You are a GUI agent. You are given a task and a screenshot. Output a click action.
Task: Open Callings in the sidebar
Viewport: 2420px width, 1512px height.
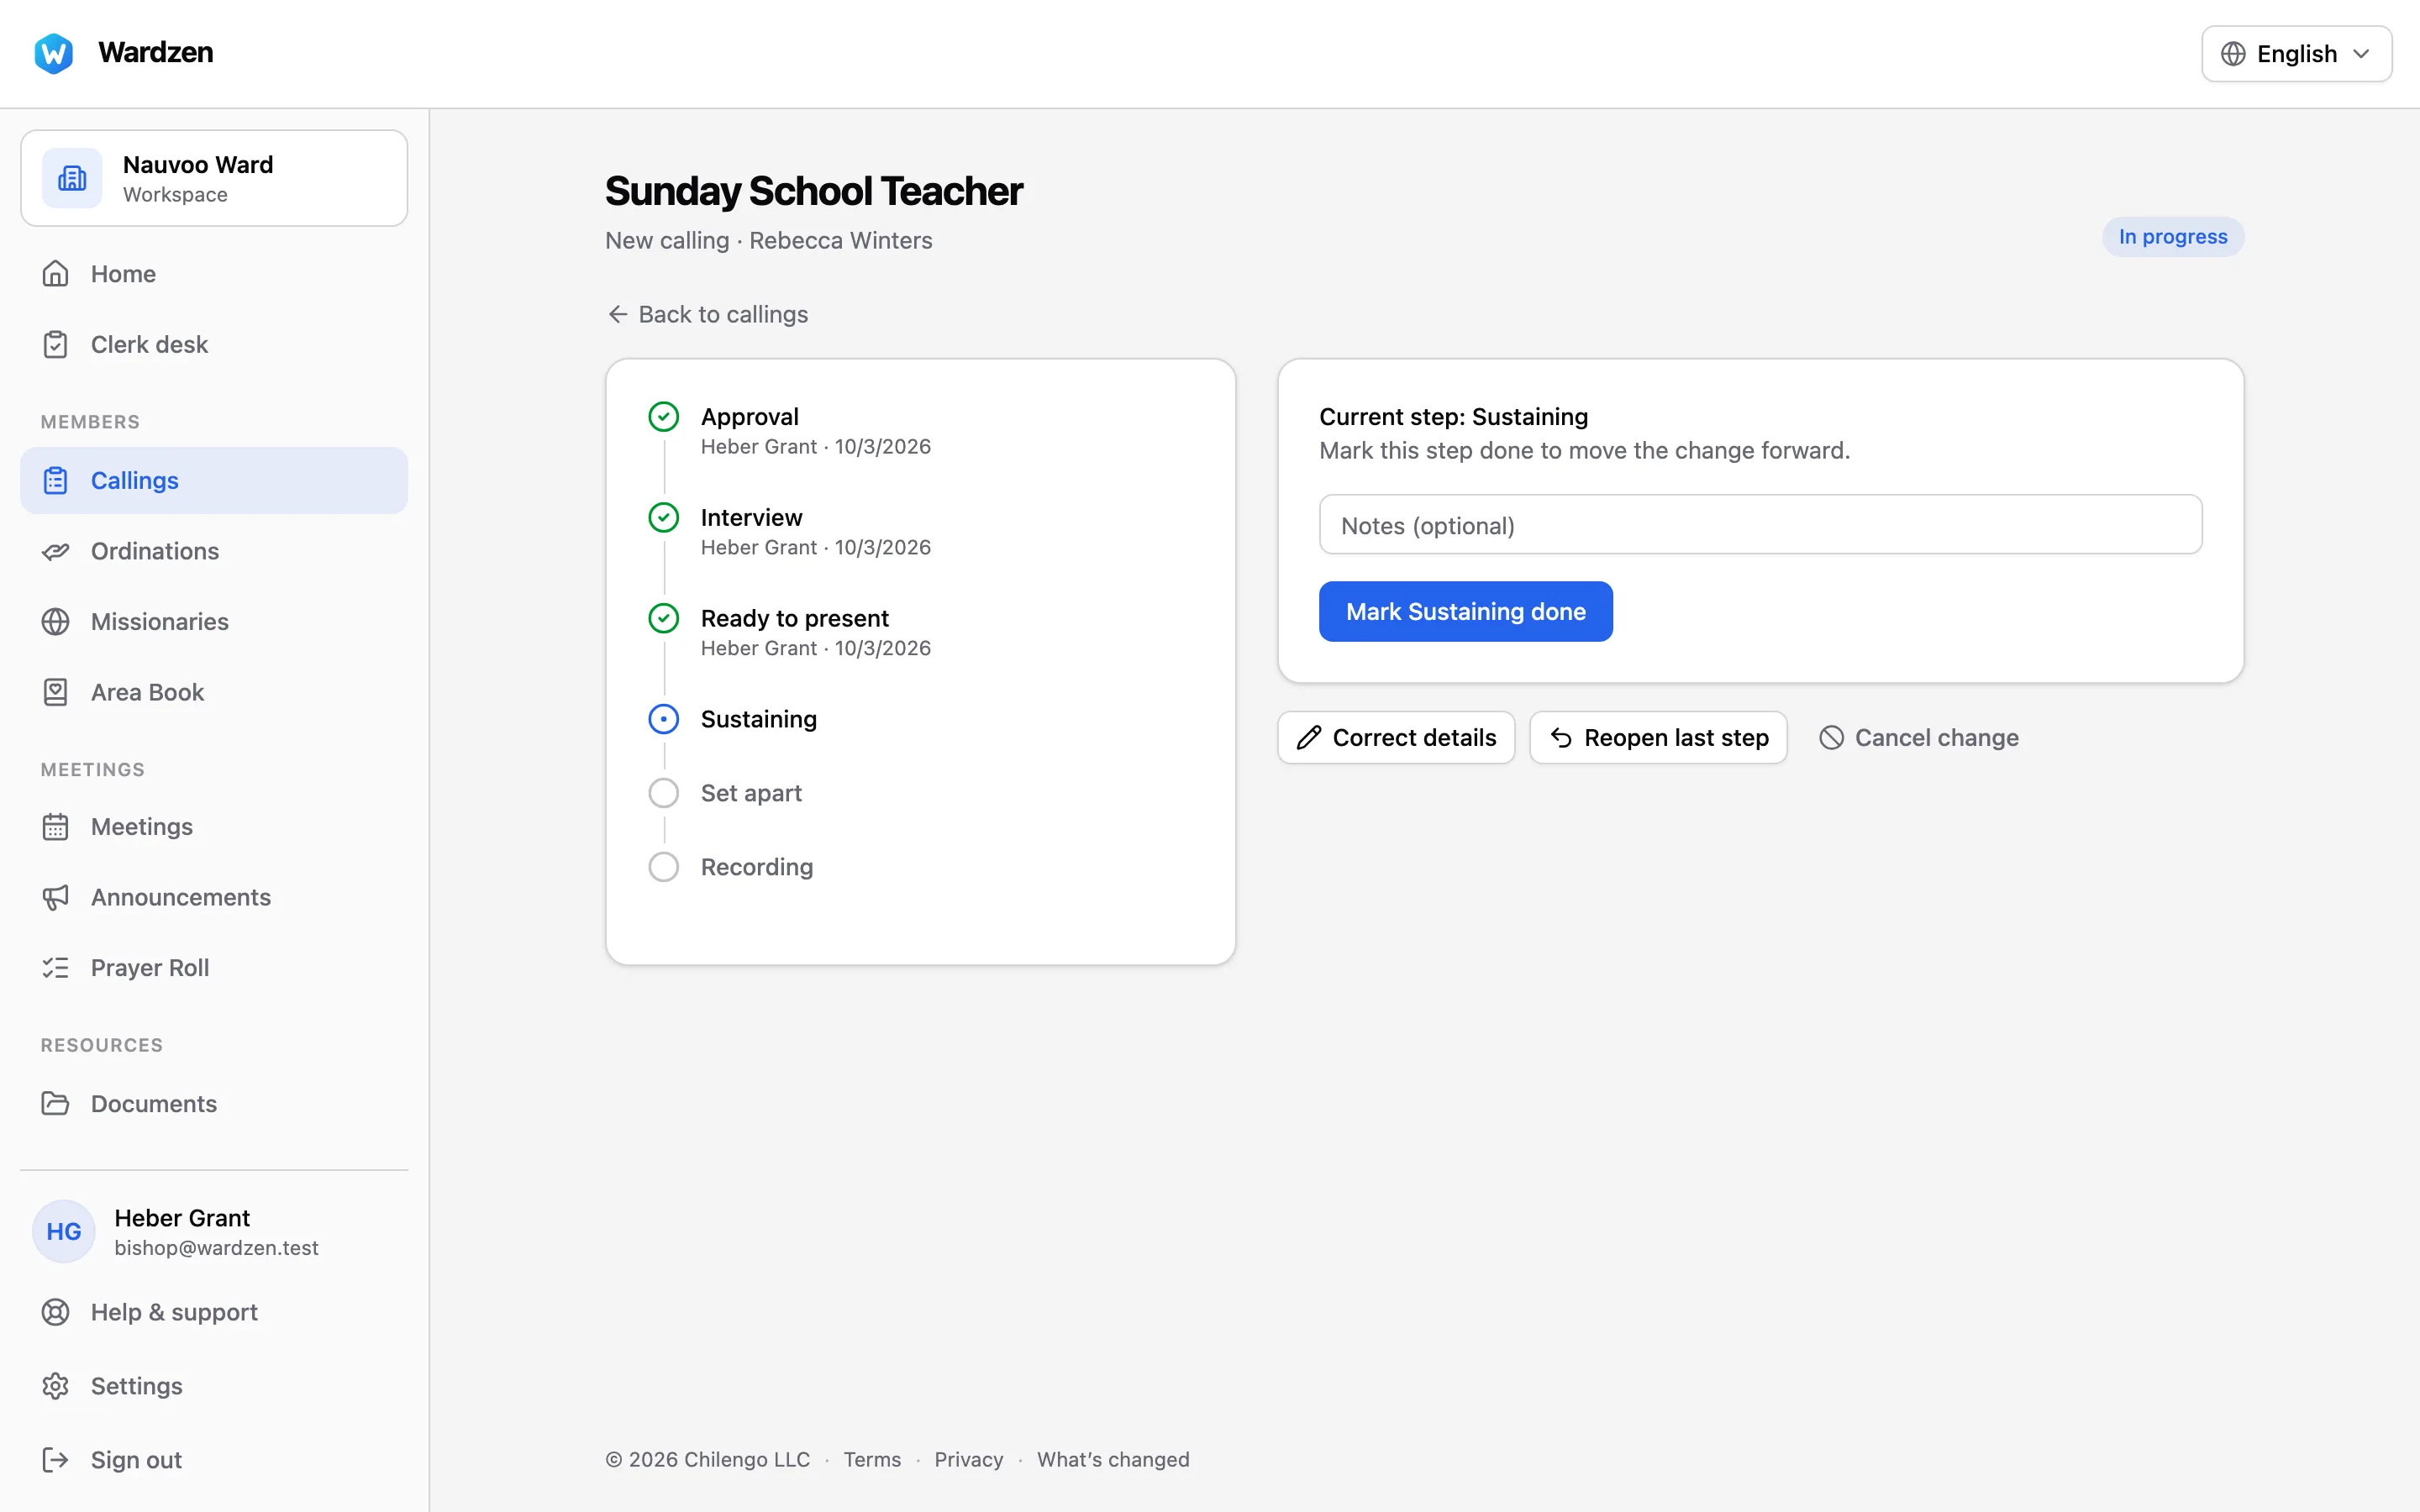tap(214, 481)
